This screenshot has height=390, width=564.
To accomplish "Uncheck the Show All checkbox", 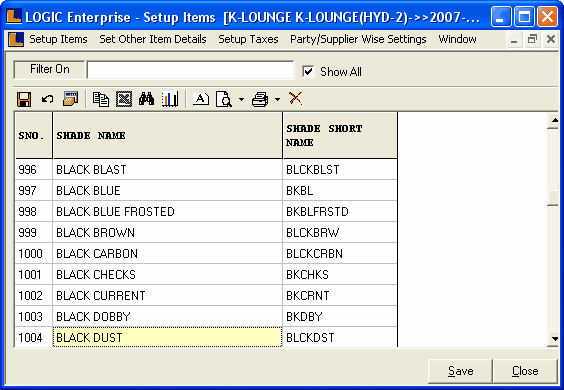I will 308,71.
